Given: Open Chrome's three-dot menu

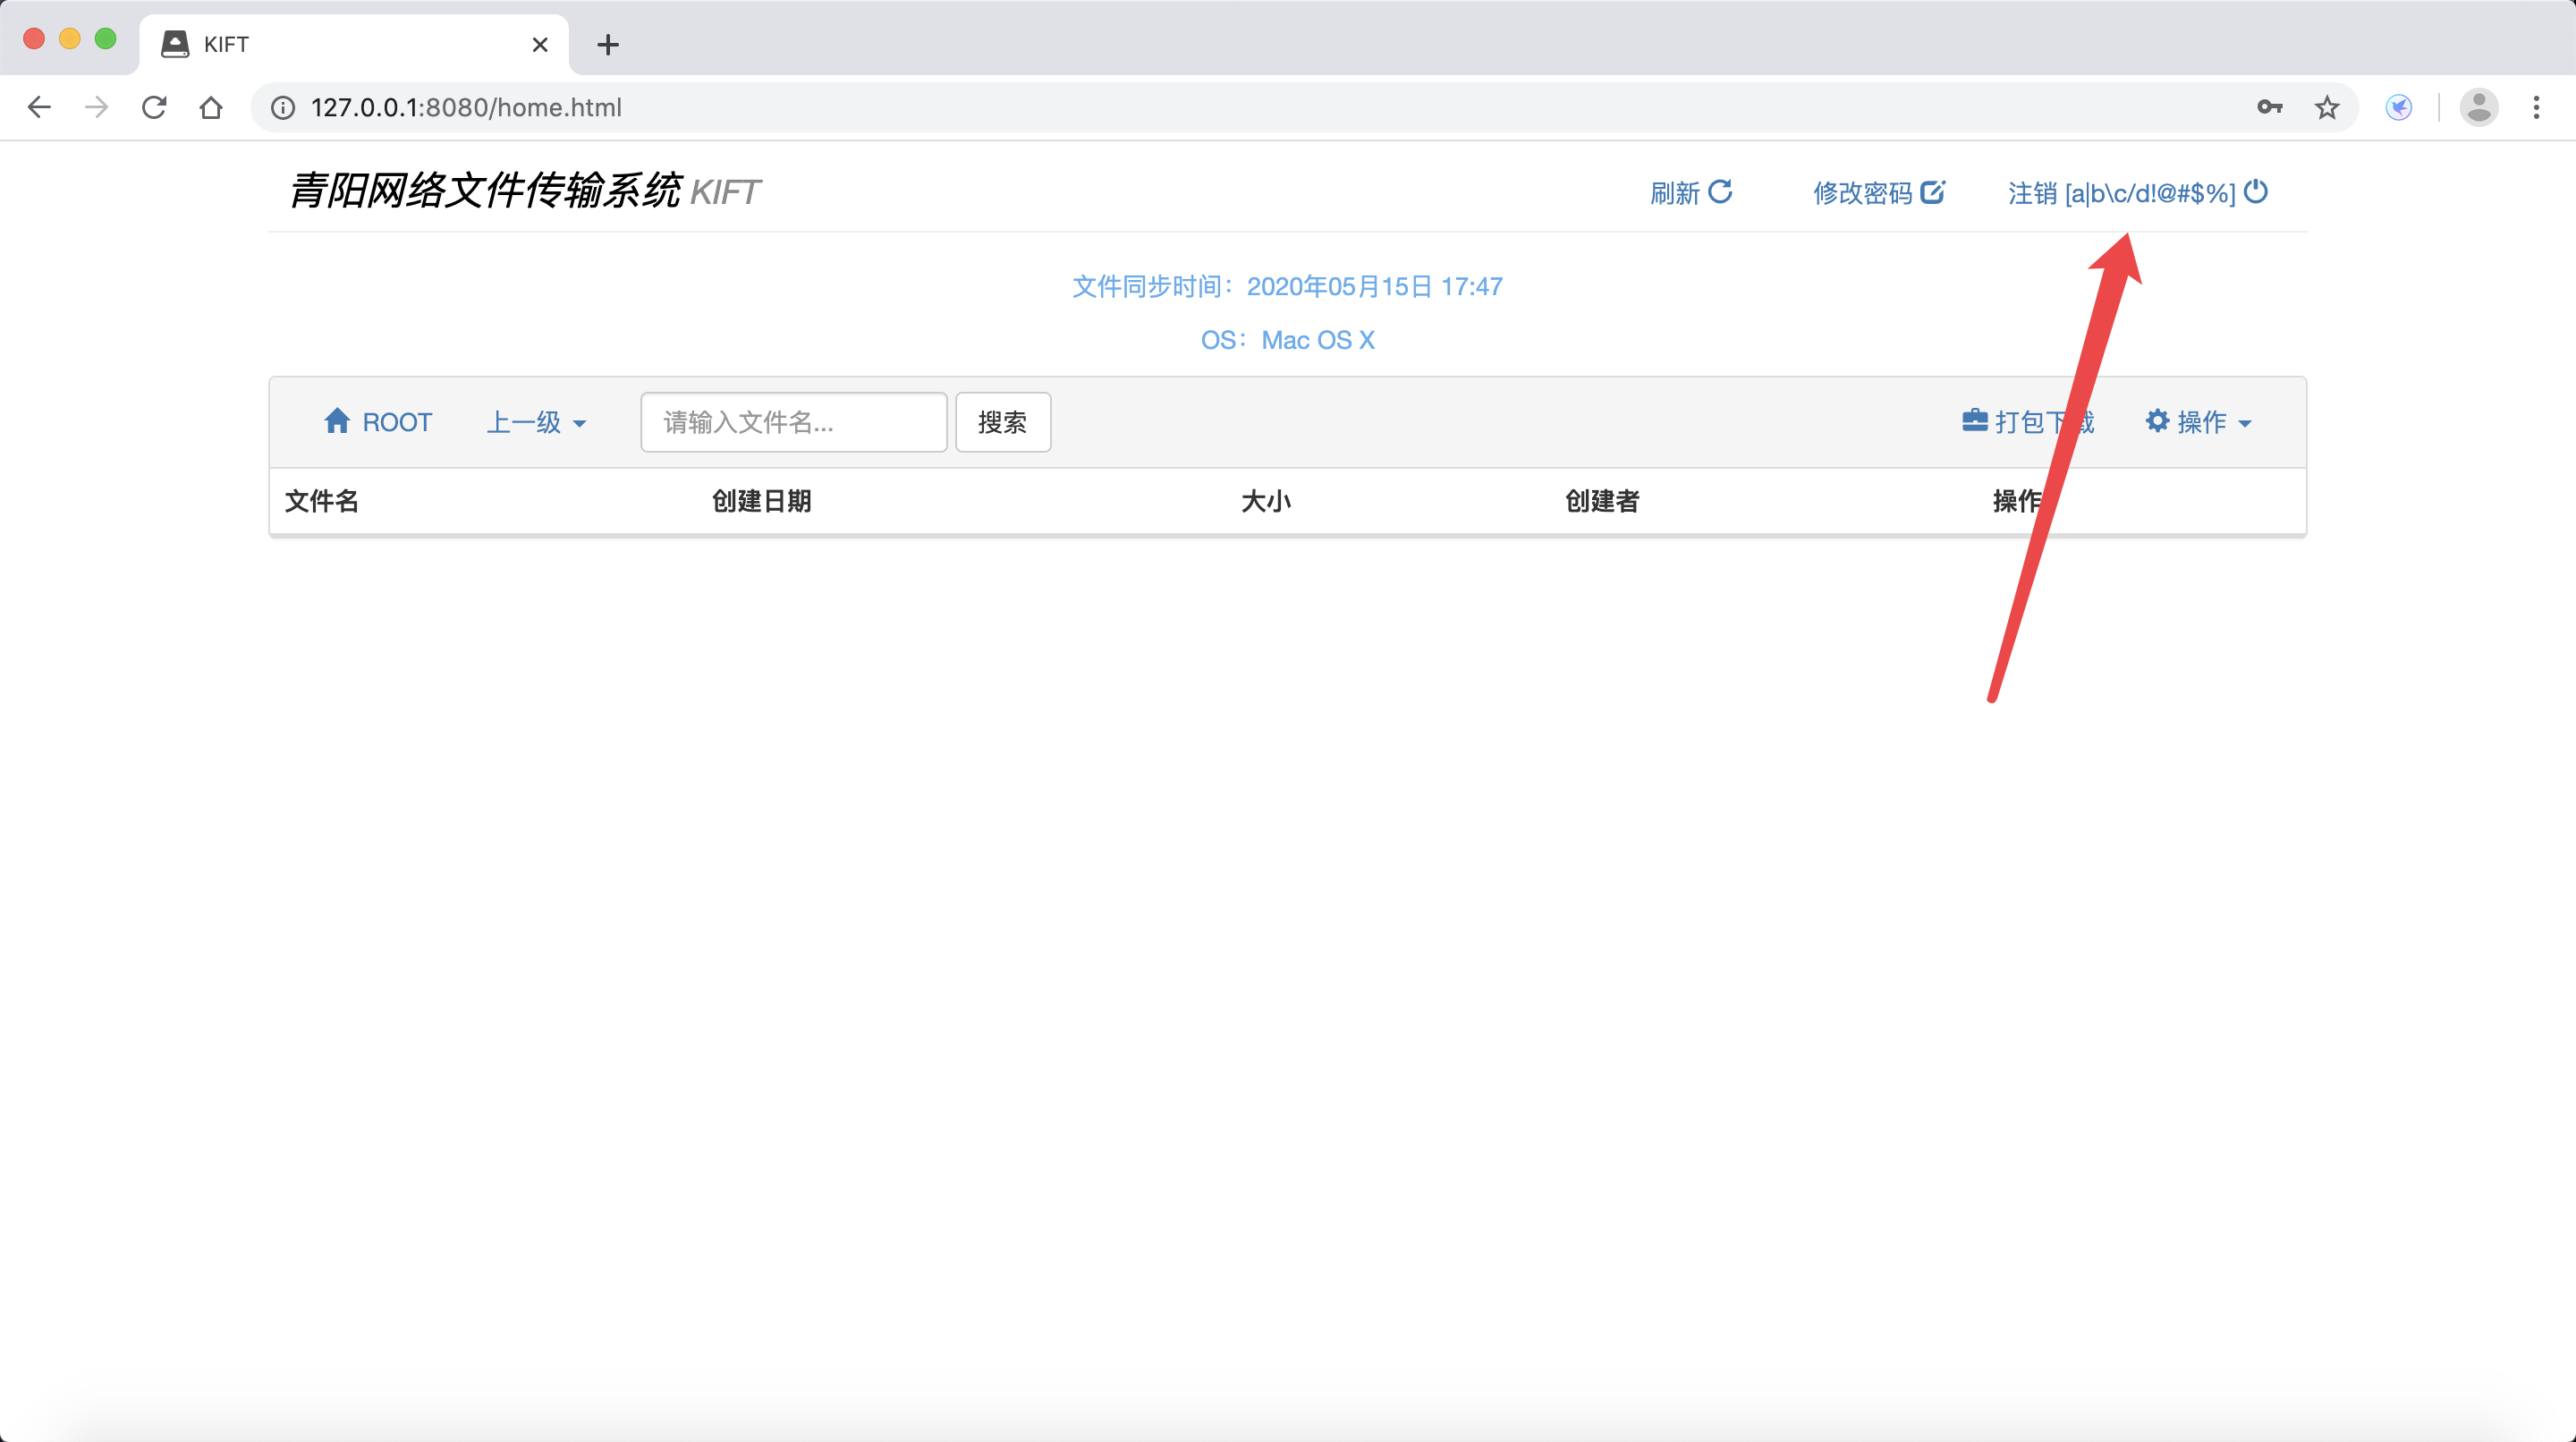Looking at the screenshot, I should tap(2536, 107).
